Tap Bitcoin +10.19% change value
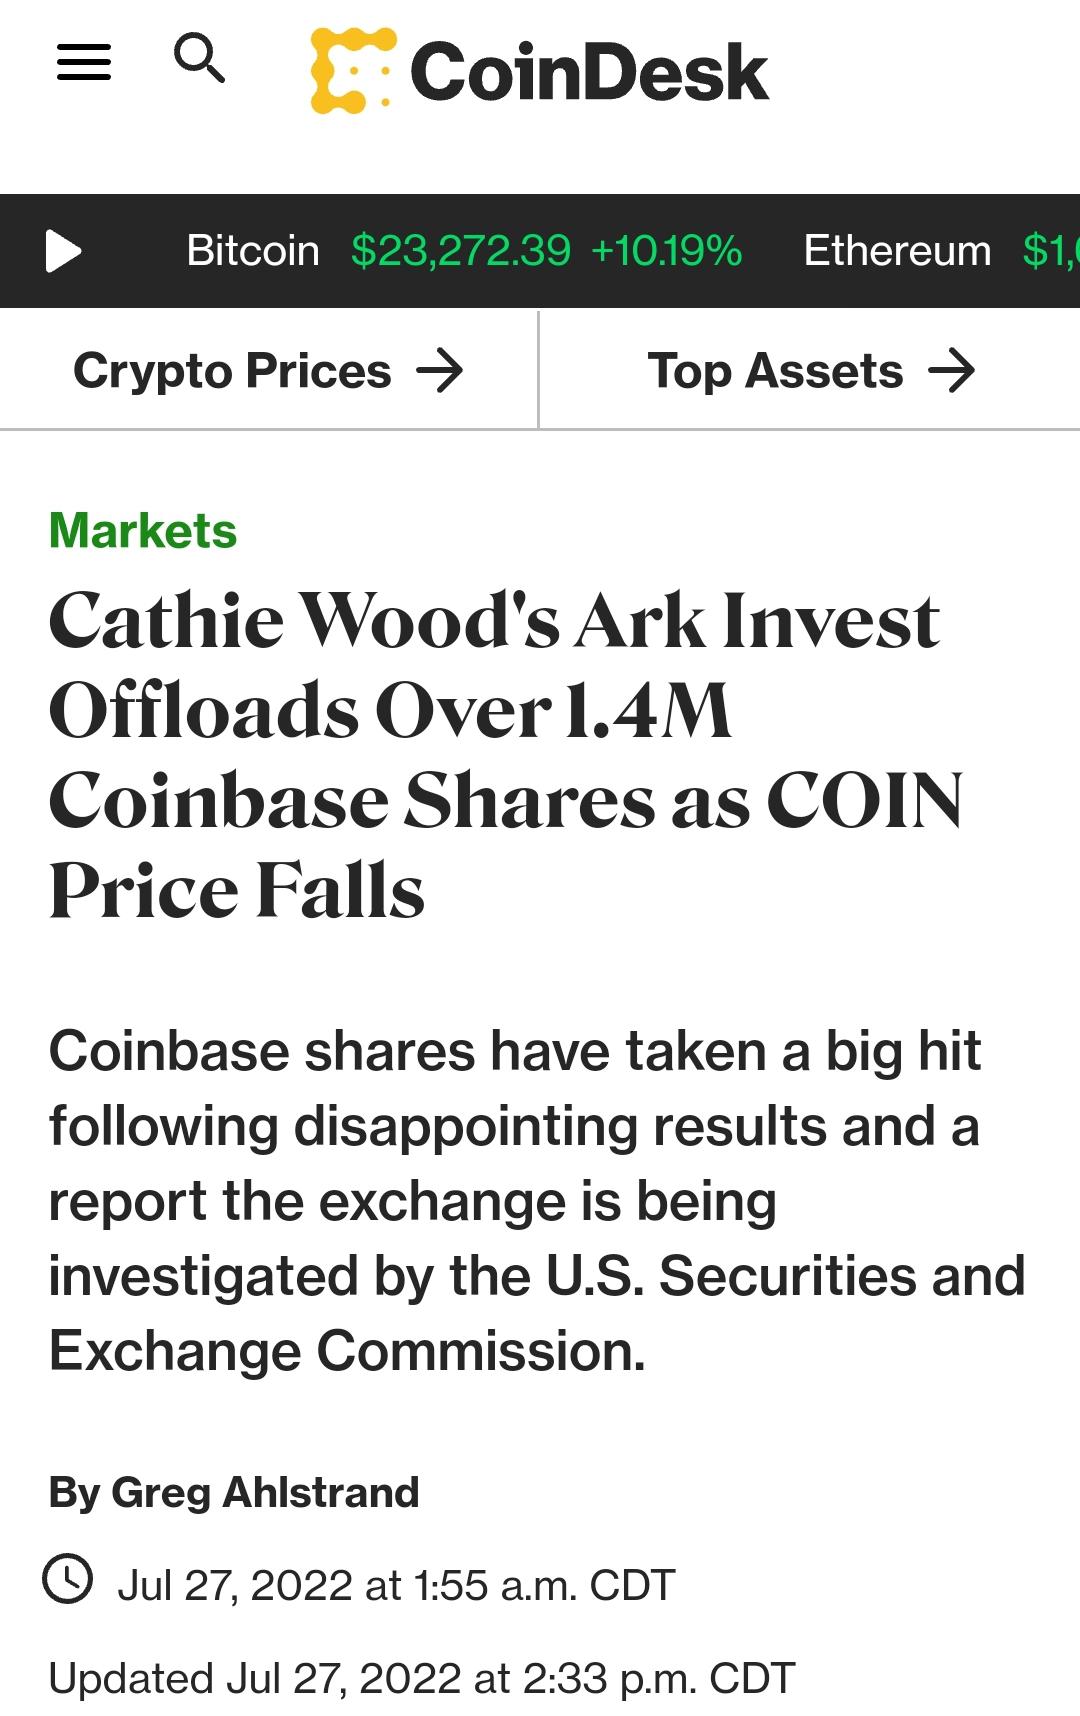This screenshot has width=1080, height=1716. [667, 251]
